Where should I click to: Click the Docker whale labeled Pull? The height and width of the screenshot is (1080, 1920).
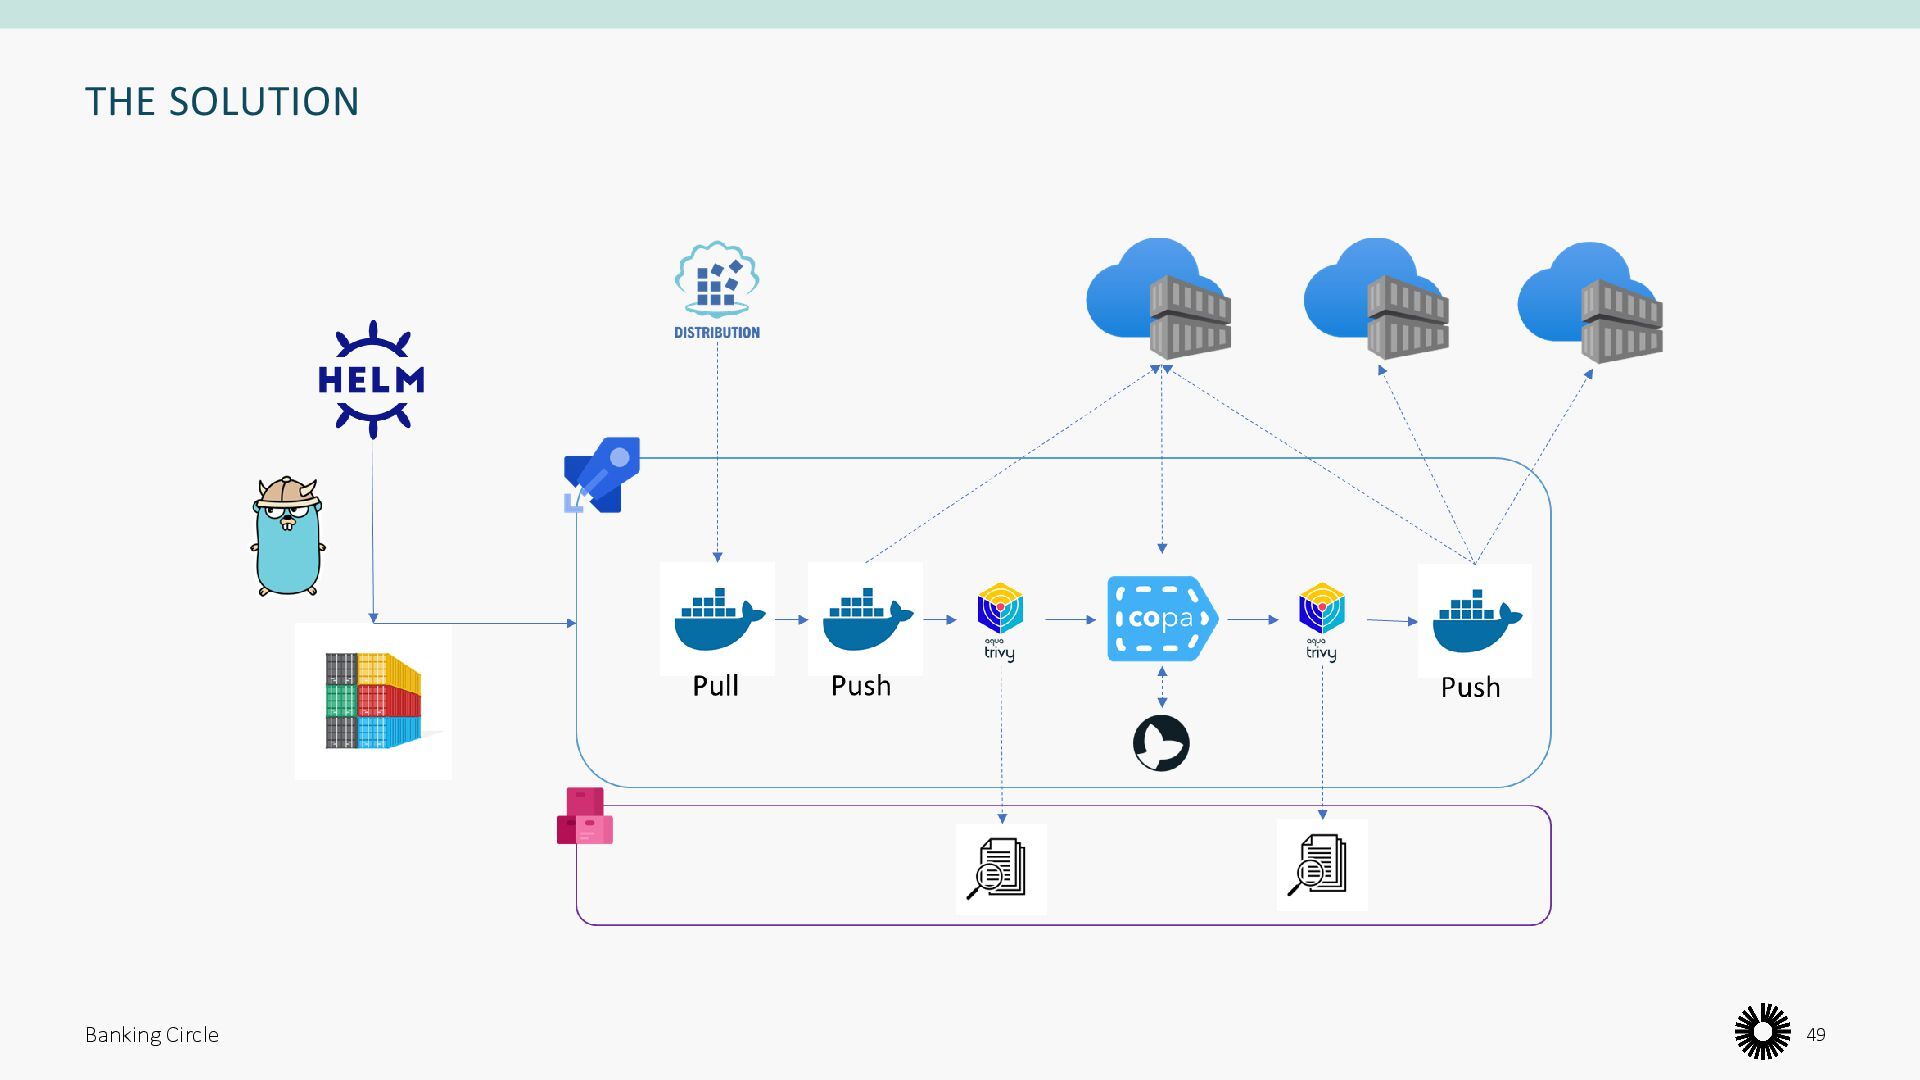click(717, 618)
